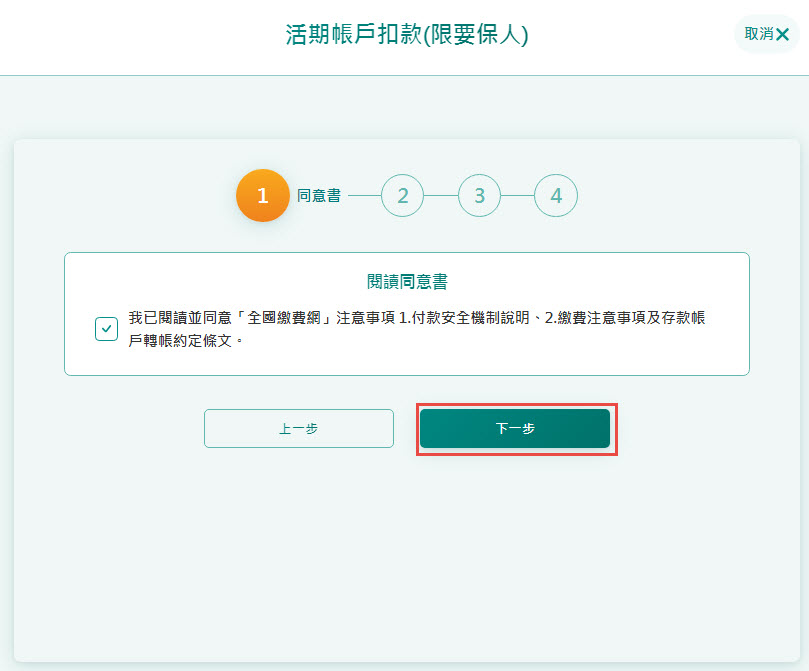Viewport: 809px width, 671px height.
Task: Click the 取消 cancel button
Action: pyautogui.click(x=767, y=34)
